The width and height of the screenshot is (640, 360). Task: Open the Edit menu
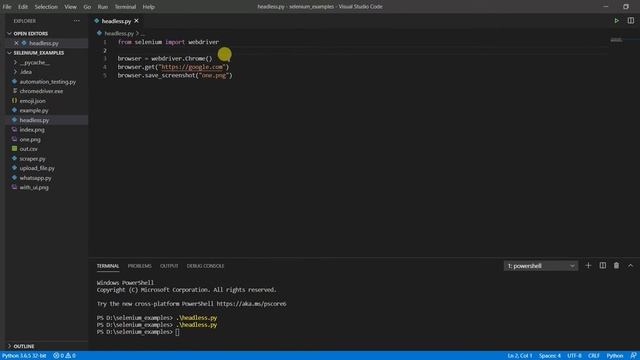tap(23, 7)
